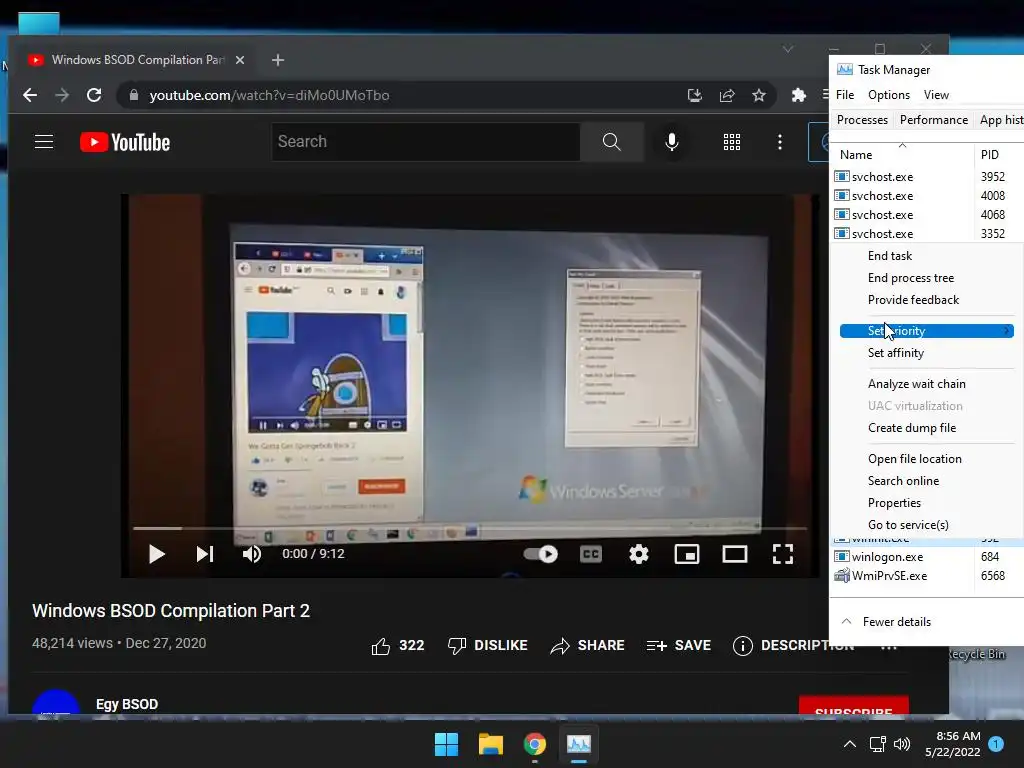Select winlogon.exe process row
This screenshot has width=1024, height=768.
[x=927, y=557]
